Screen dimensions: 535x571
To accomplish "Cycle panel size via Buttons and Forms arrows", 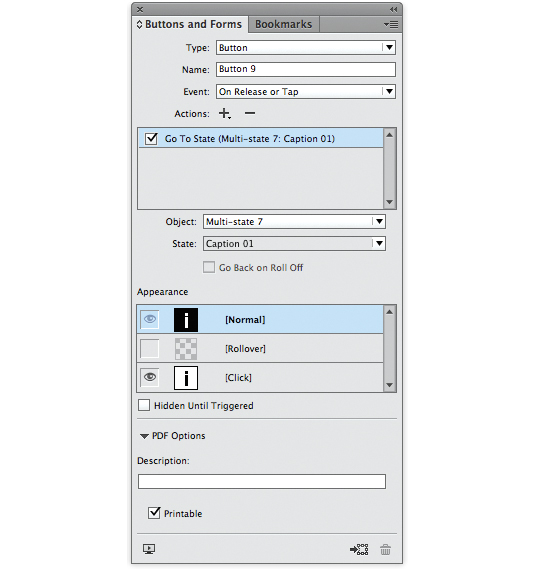I will click(139, 24).
